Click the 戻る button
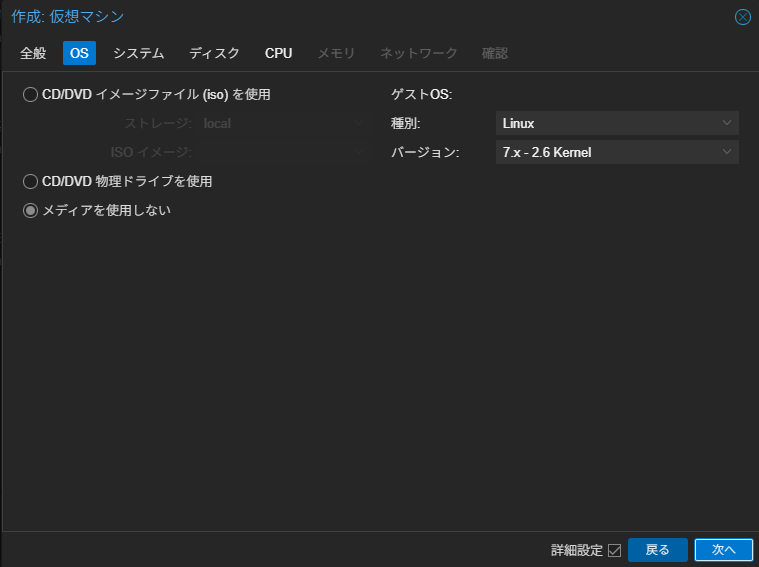The height and width of the screenshot is (567, 759). tap(657, 550)
